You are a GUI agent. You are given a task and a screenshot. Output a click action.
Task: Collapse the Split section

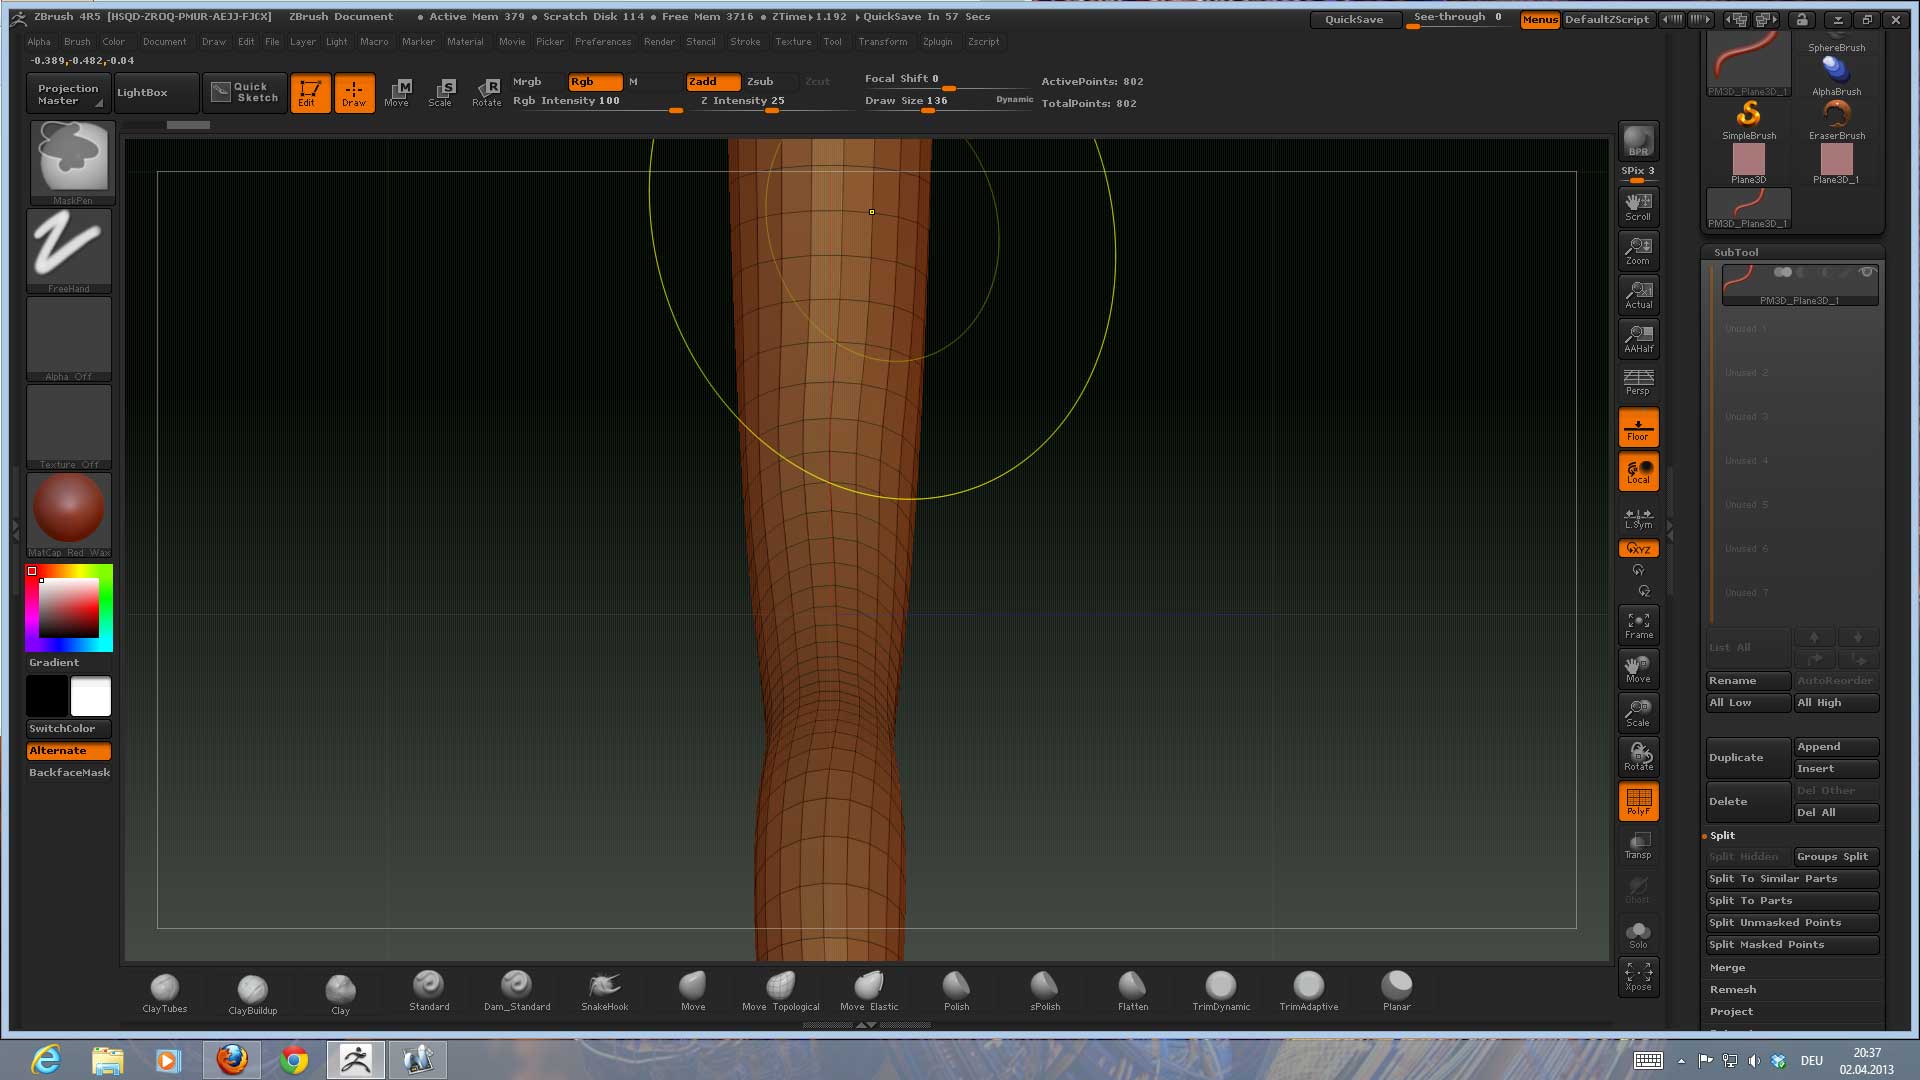1722,835
